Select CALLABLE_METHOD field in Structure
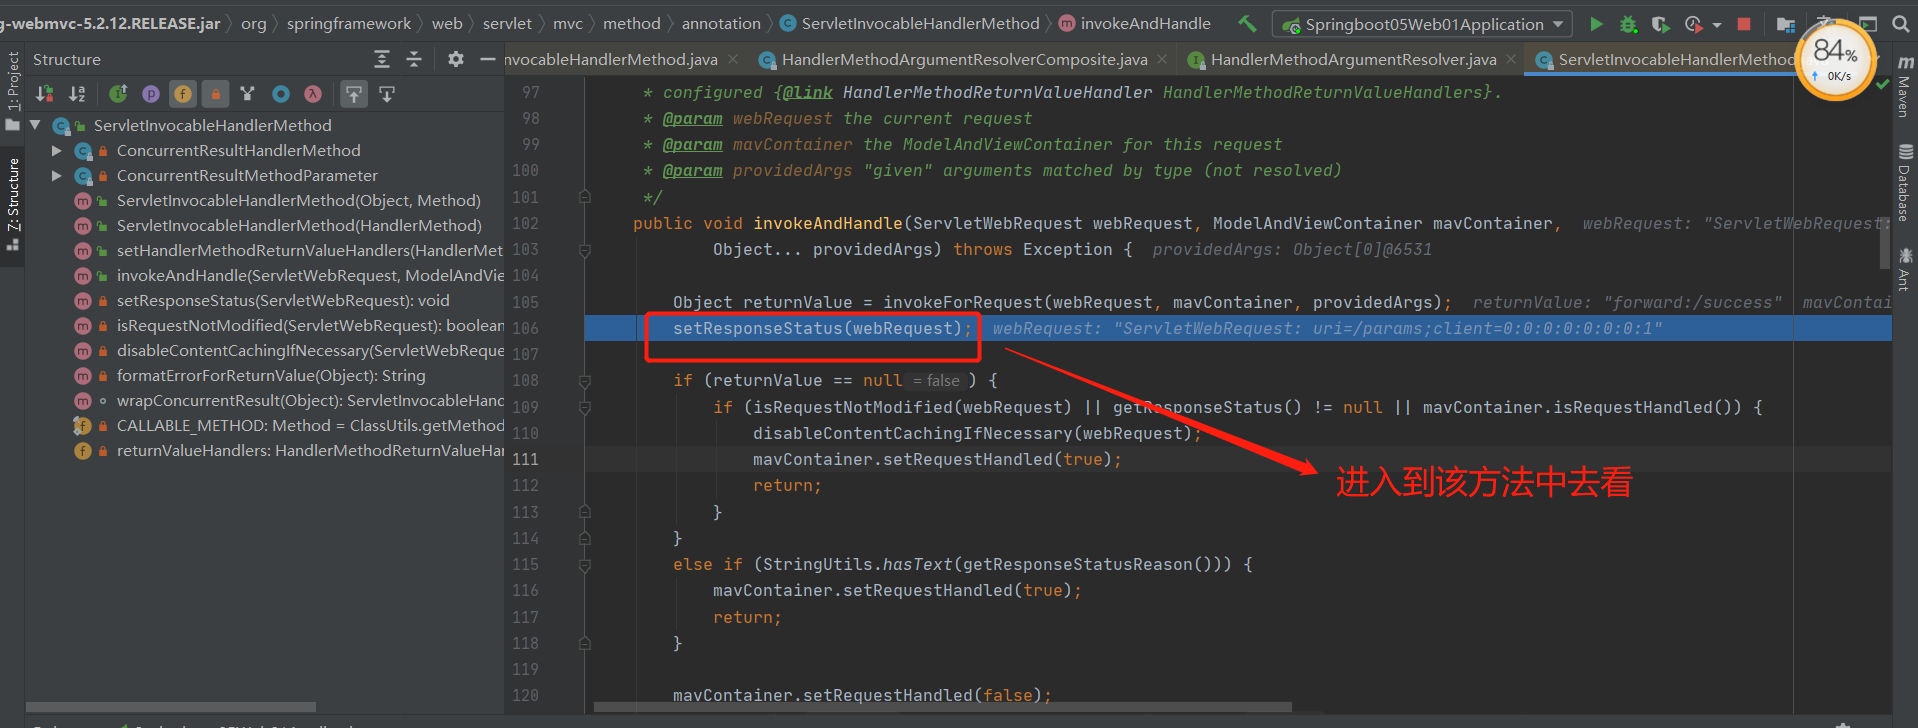Image resolution: width=1918 pixels, height=728 pixels. (310, 425)
